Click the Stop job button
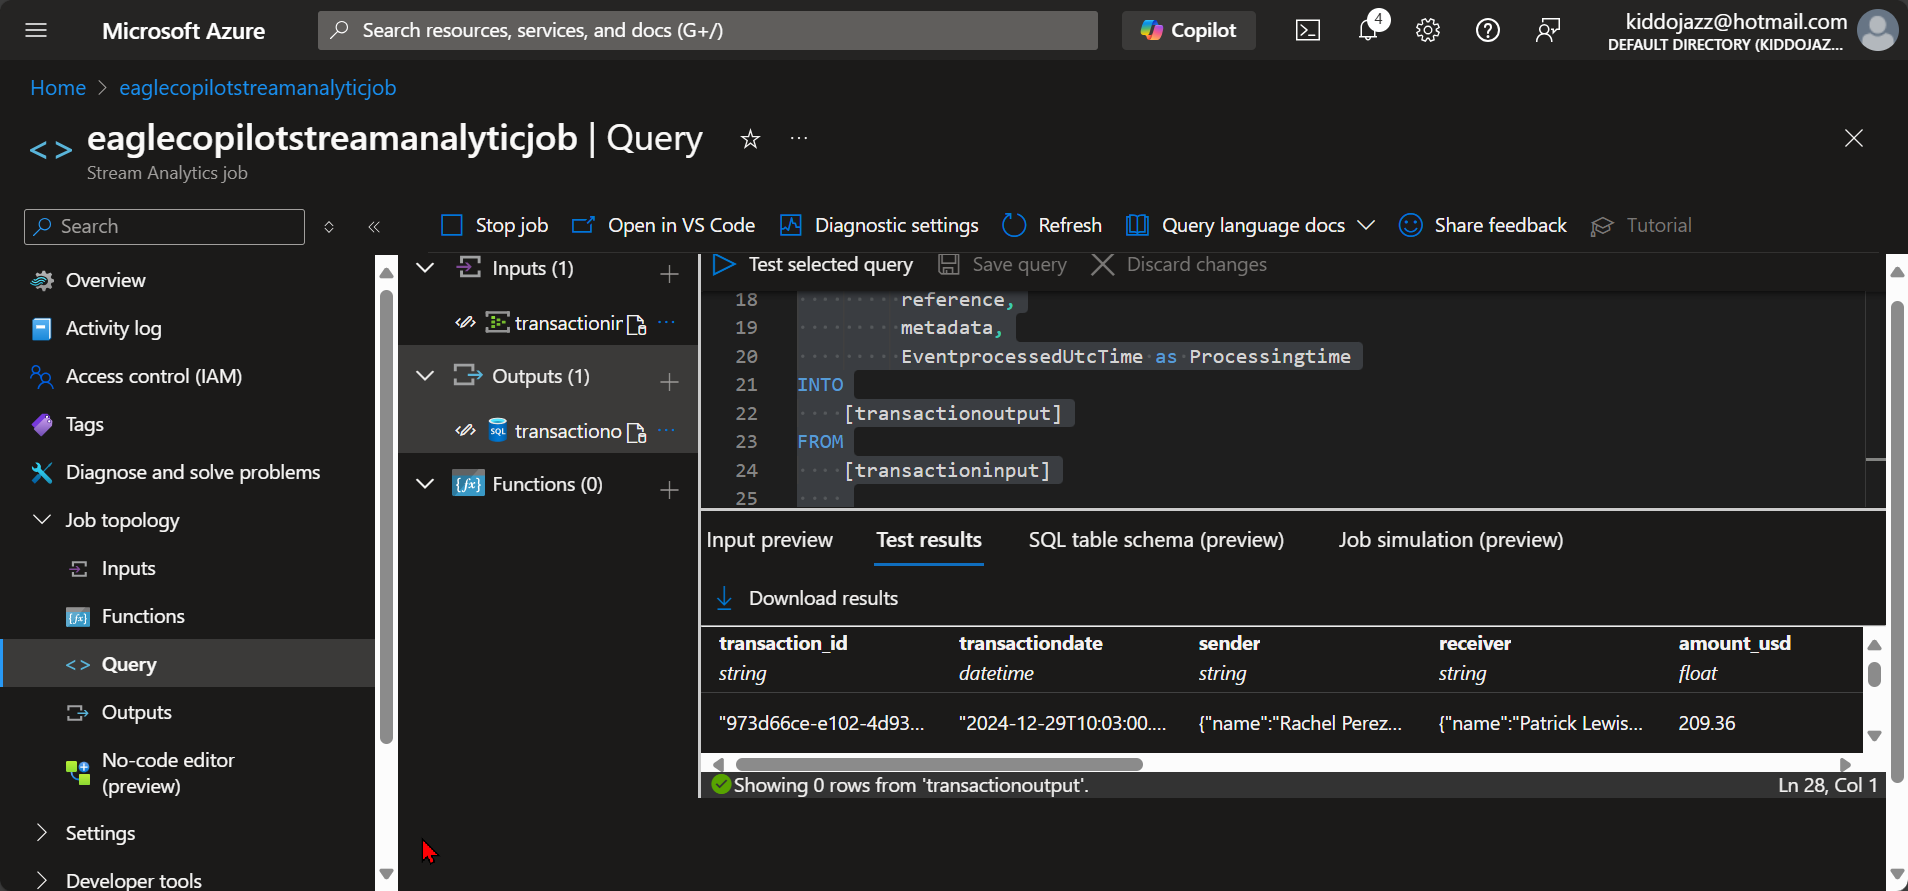This screenshot has width=1908, height=891. [x=495, y=225]
